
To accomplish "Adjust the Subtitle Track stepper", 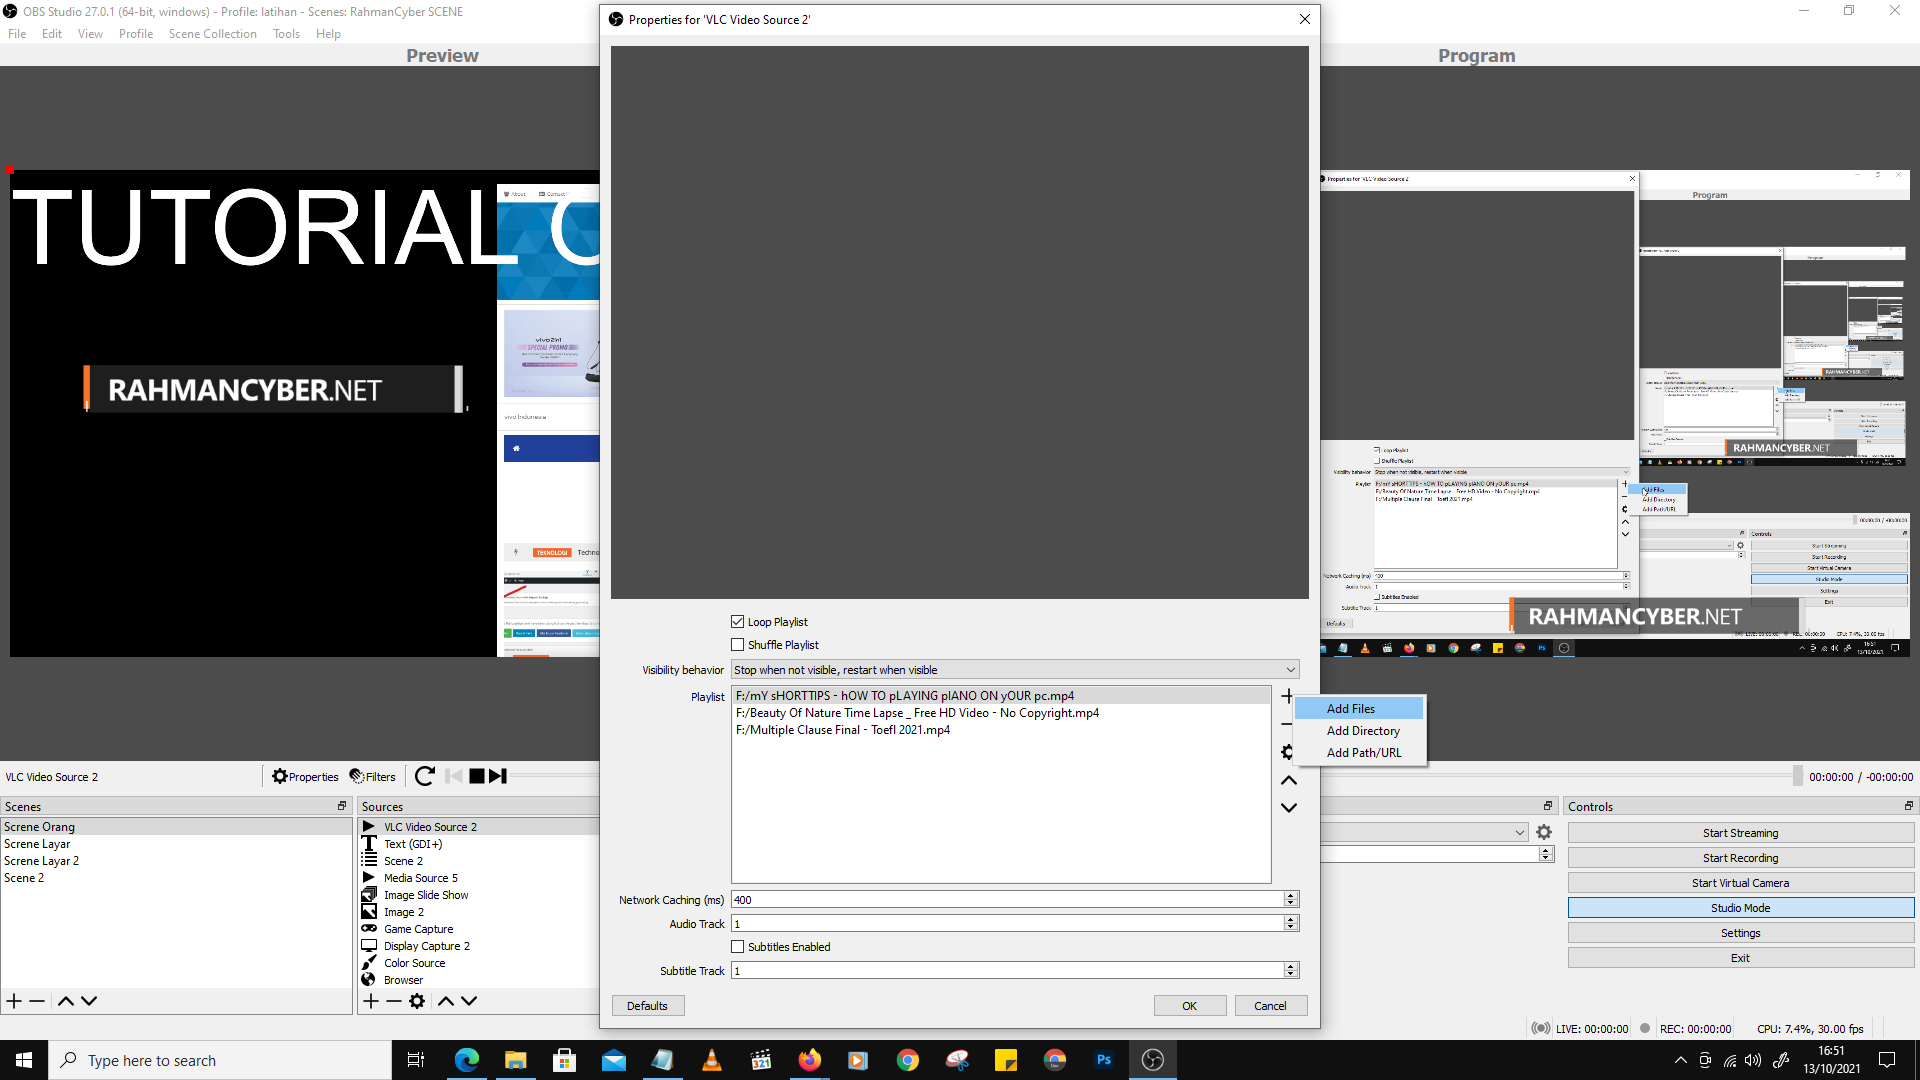I will point(1291,971).
